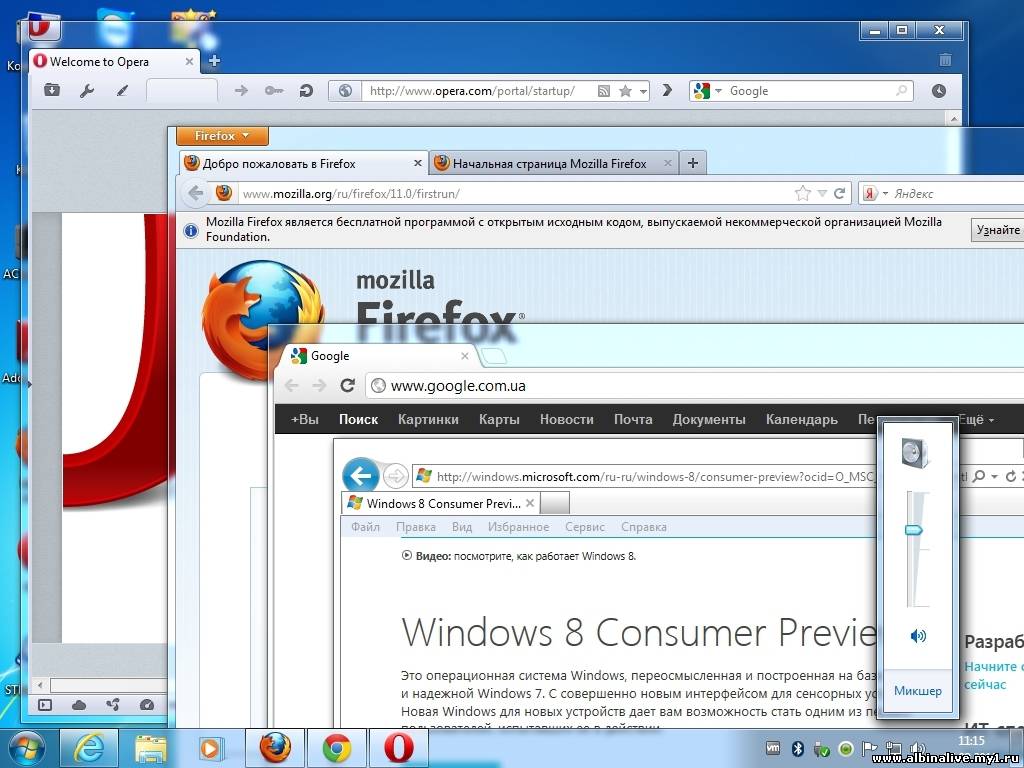
Task: Click the brush icon in Opera's toolbar
Action: [122, 91]
